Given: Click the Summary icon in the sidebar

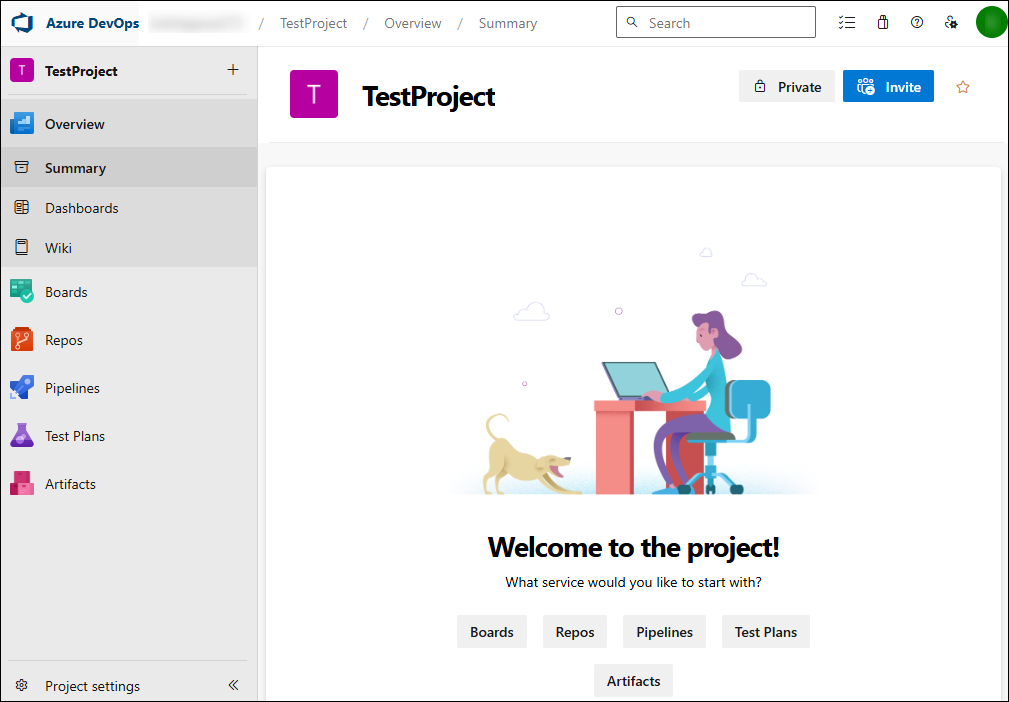Looking at the screenshot, I should [x=22, y=167].
